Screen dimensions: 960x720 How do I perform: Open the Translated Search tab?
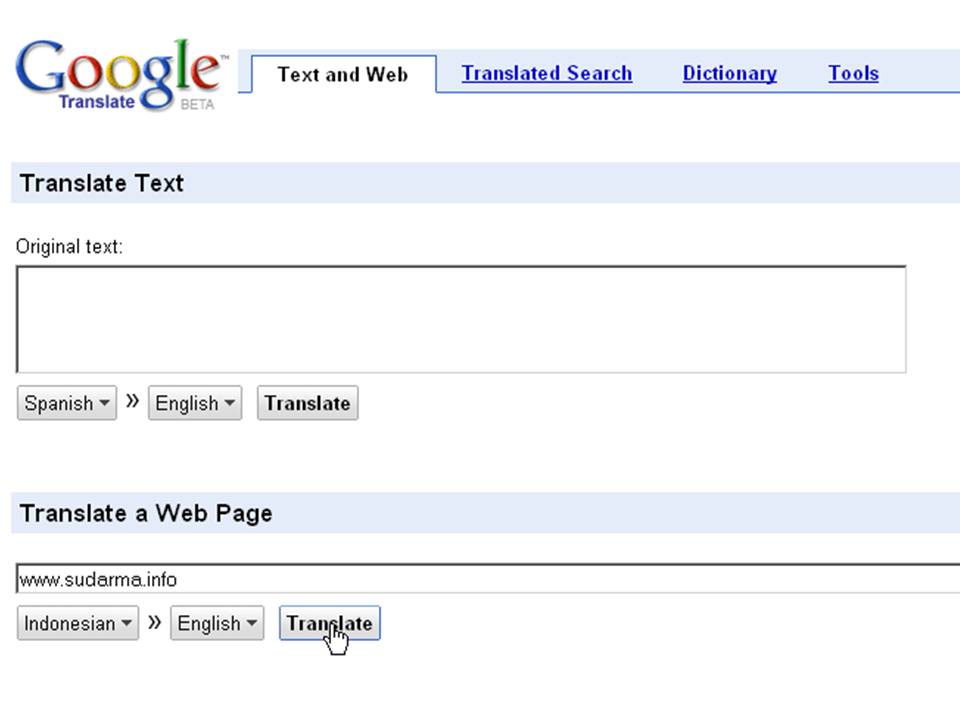click(x=546, y=73)
